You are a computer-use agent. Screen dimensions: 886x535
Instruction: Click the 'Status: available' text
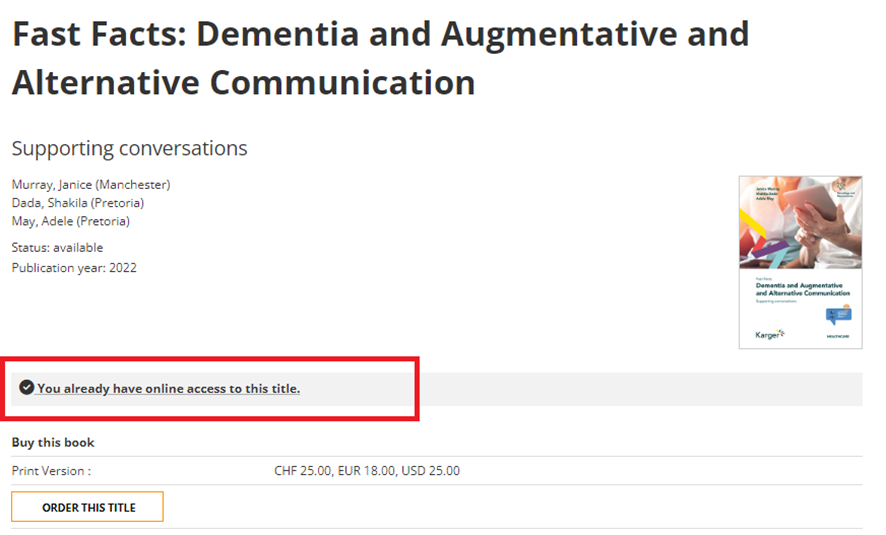(x=58, y=247)
